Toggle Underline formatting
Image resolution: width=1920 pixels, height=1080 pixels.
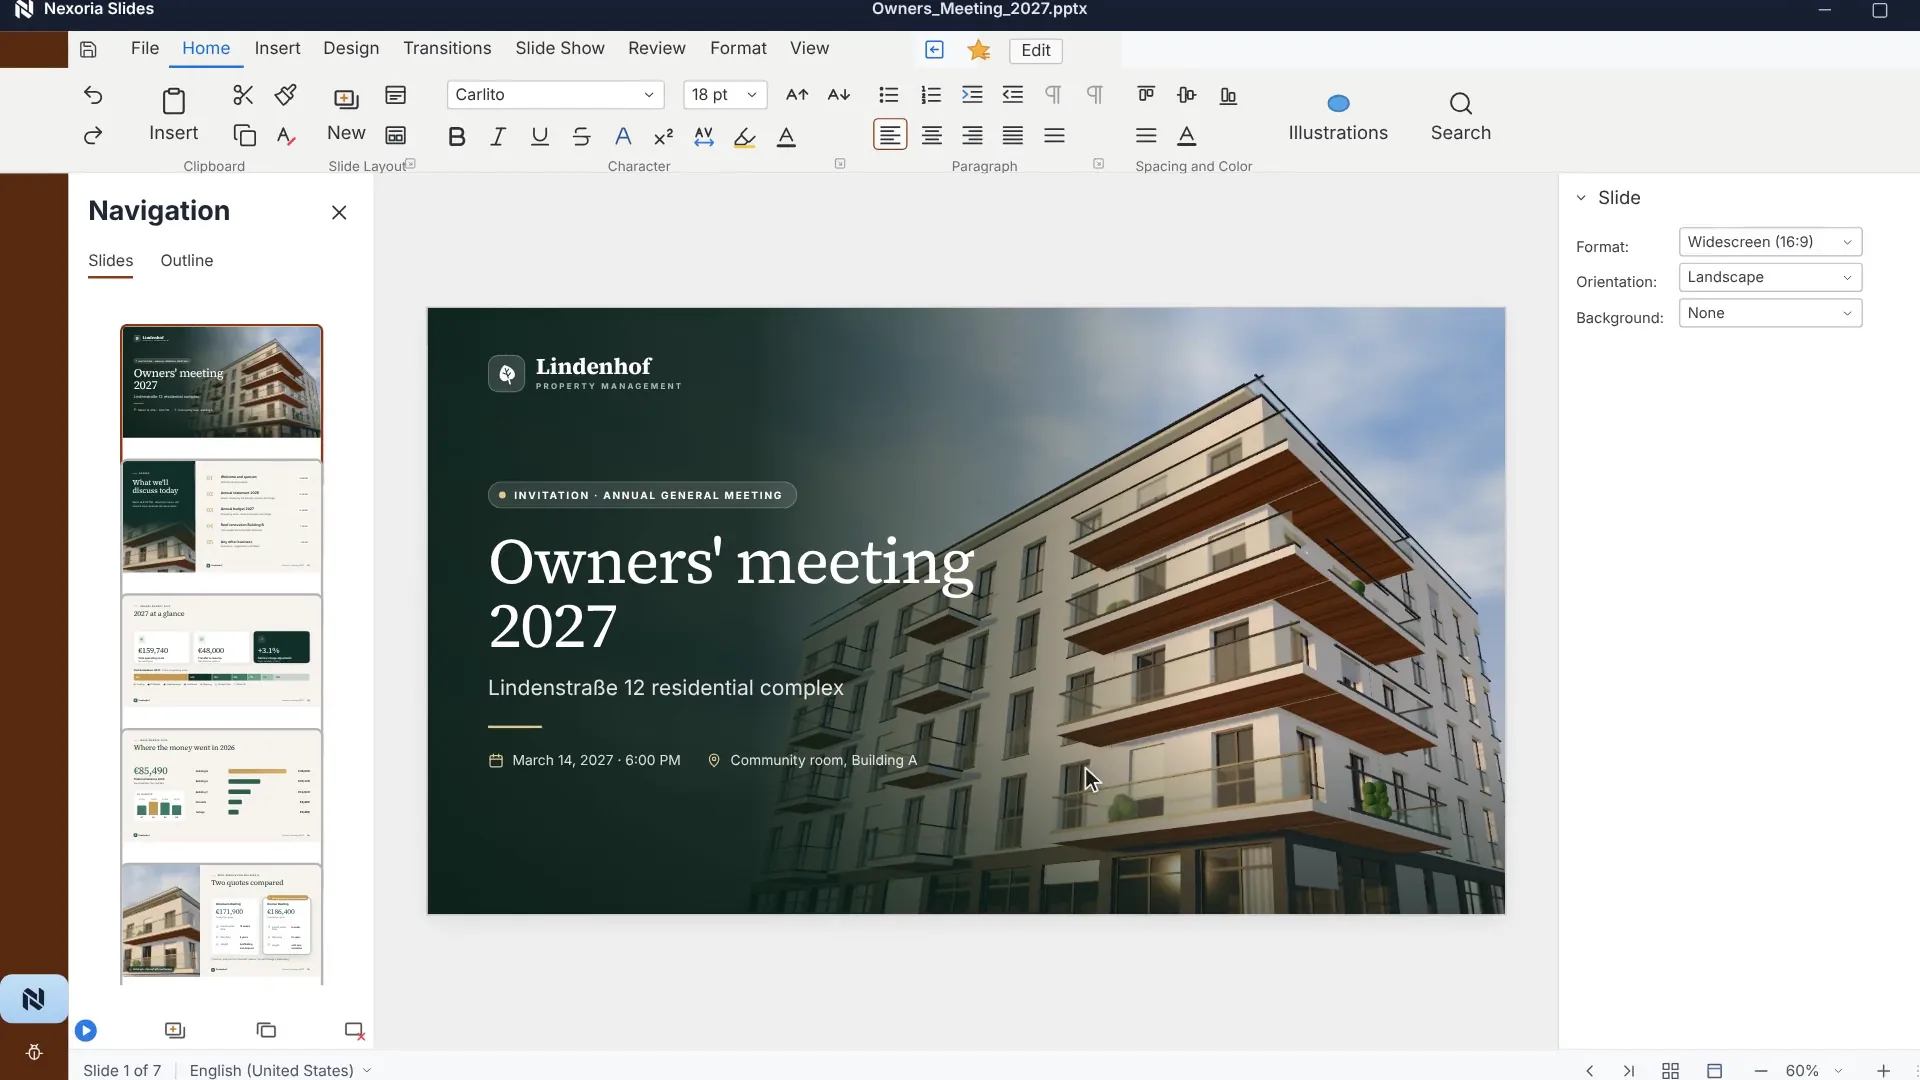(x=540, y=137)
